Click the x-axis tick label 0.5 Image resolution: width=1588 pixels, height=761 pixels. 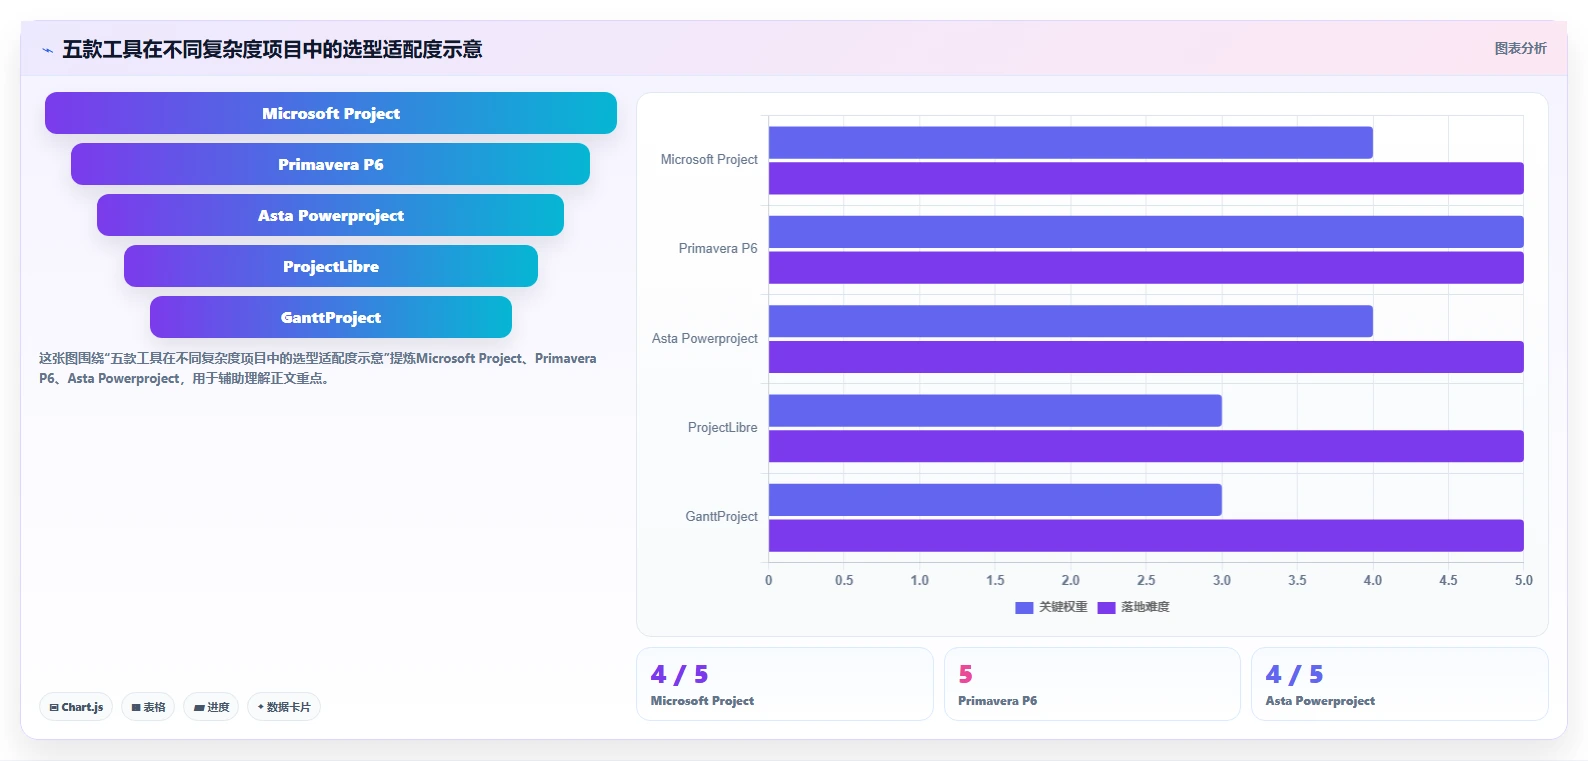[x=844, y=580]
